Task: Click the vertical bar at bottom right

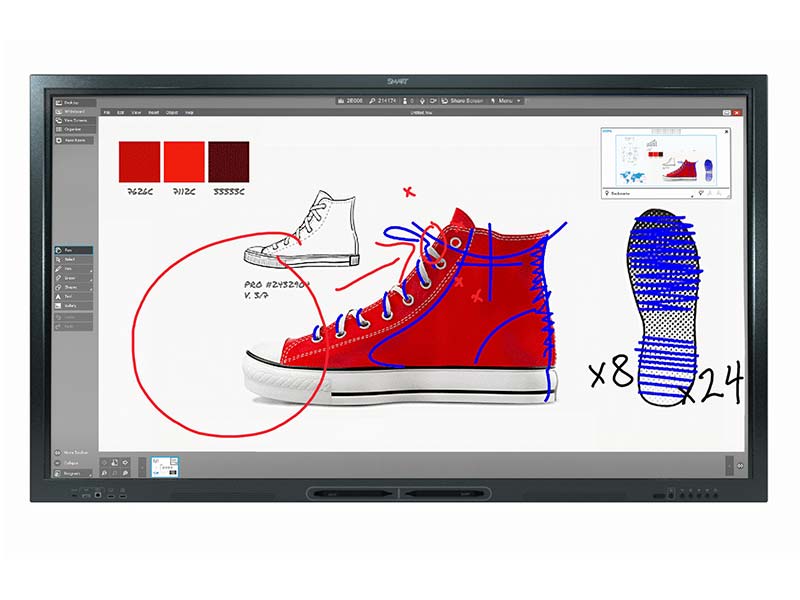Action: (x=730, y=466)
